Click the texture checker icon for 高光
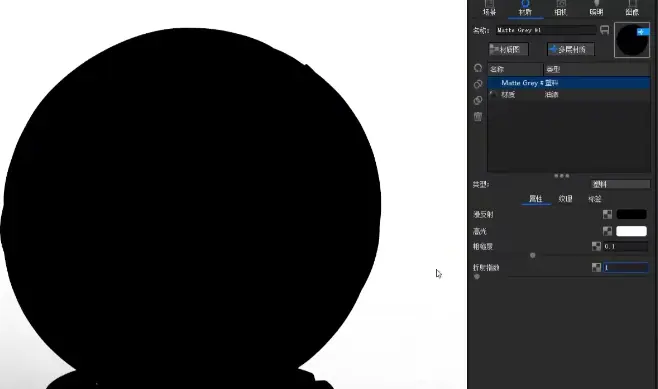Image resolution: width=658 pixels, height=389 pixels. pos(607,231)
